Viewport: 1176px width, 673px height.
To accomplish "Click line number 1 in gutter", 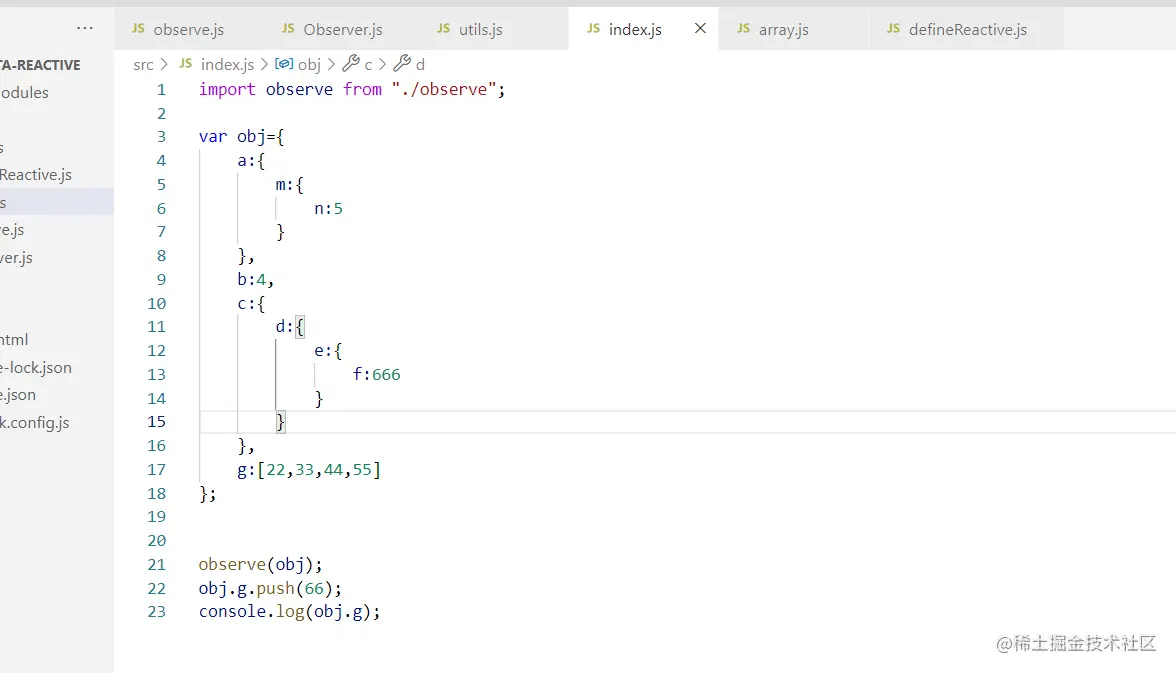I will pos(160,89).
